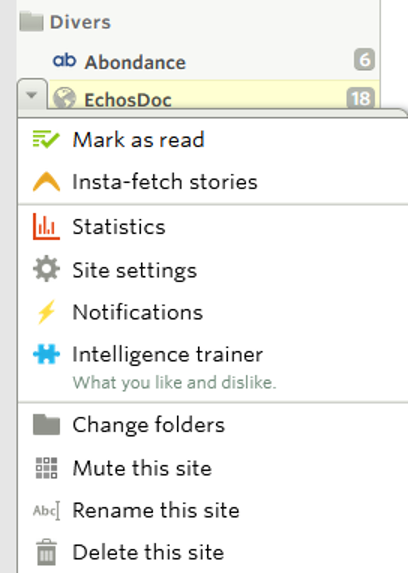Click the EchosDoc unread count badge 18
The image size is (408, 574).
361,98
